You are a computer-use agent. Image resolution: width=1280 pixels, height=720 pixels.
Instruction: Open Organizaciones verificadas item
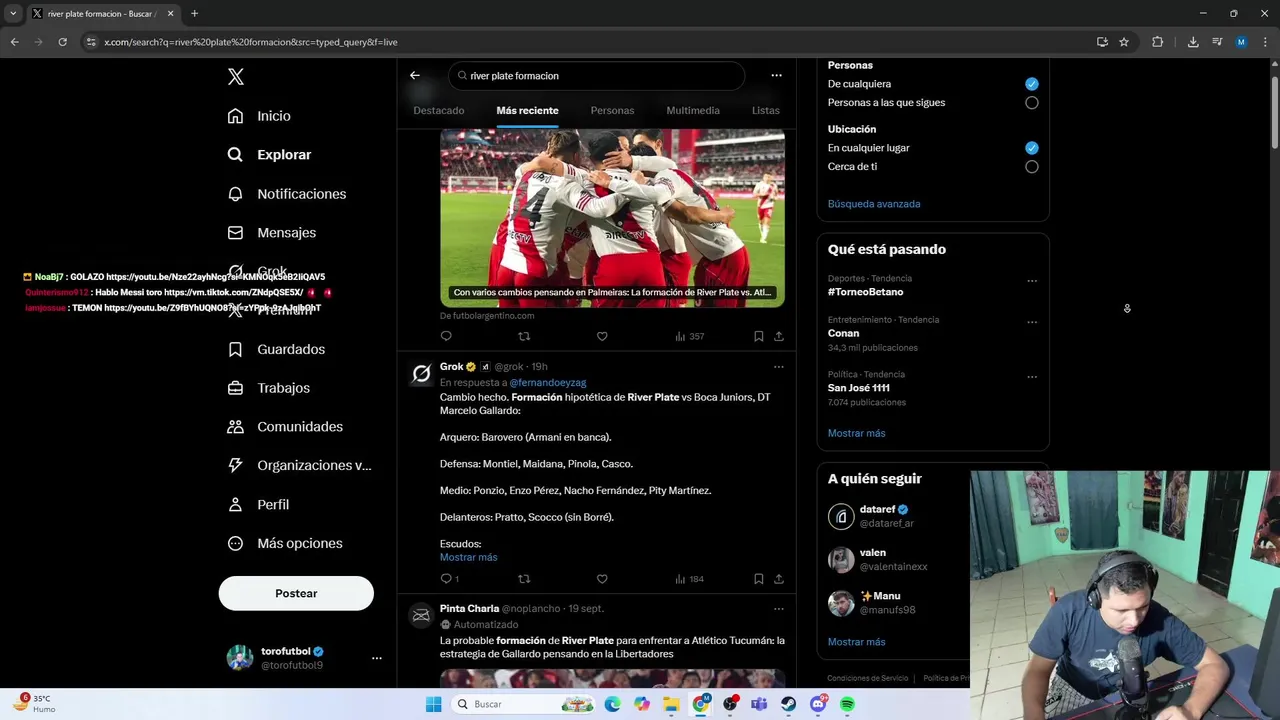tap(299, 465)
